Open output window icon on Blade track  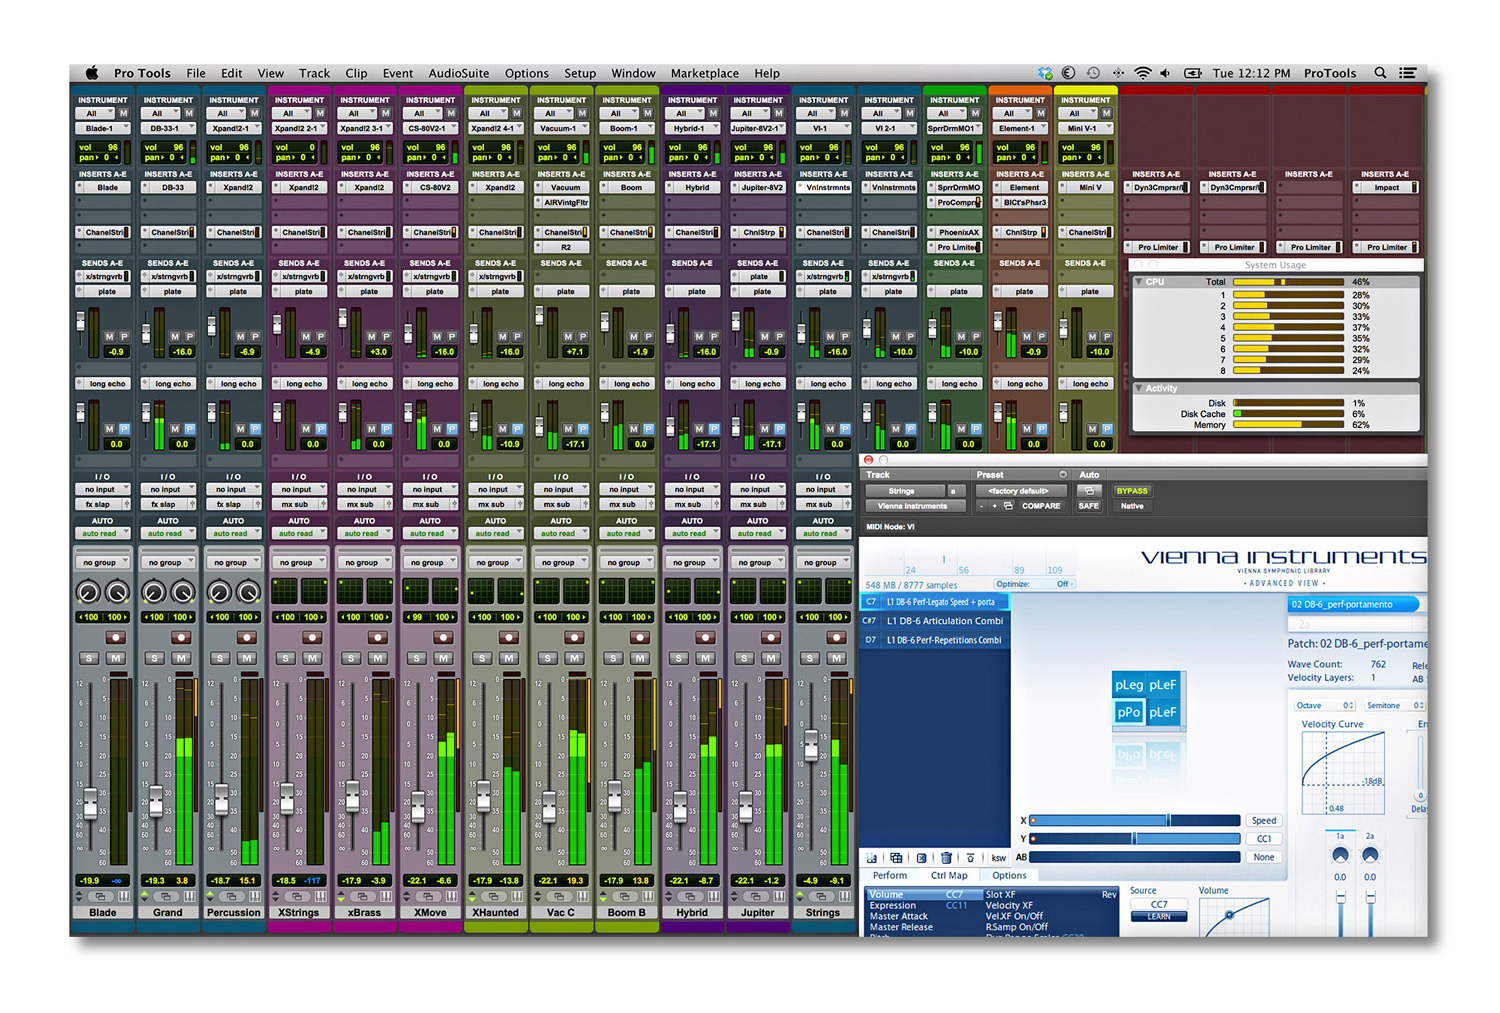coord(100,897)
